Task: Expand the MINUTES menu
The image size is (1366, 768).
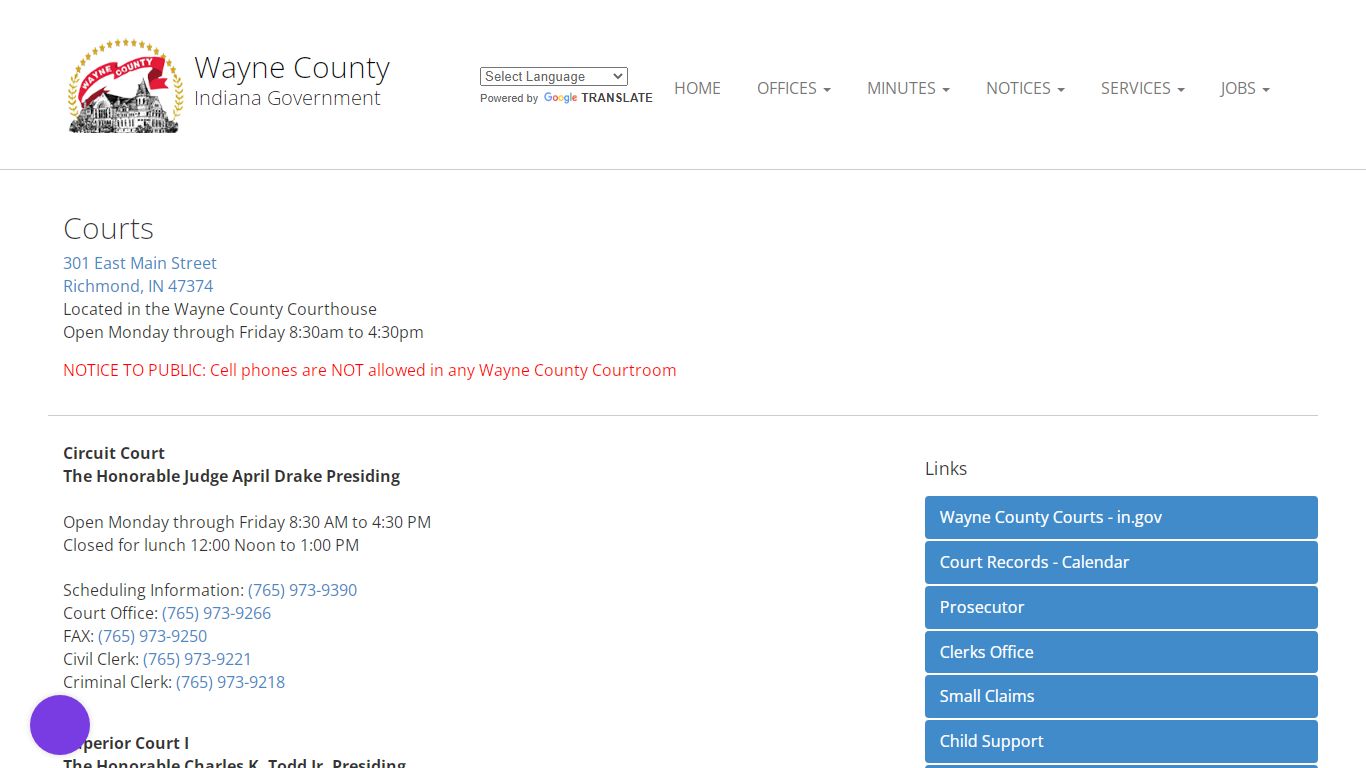Action: (908, 88)
